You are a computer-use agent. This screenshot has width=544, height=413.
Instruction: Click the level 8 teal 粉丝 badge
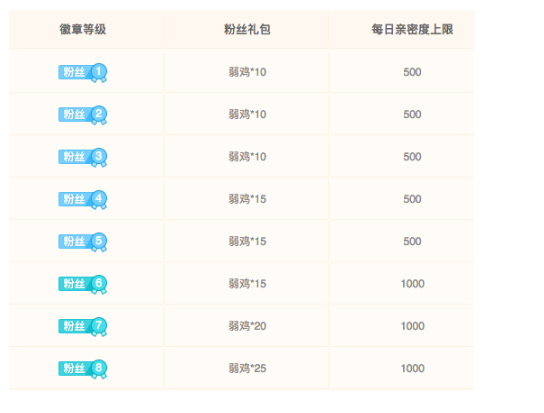point(83,369)
